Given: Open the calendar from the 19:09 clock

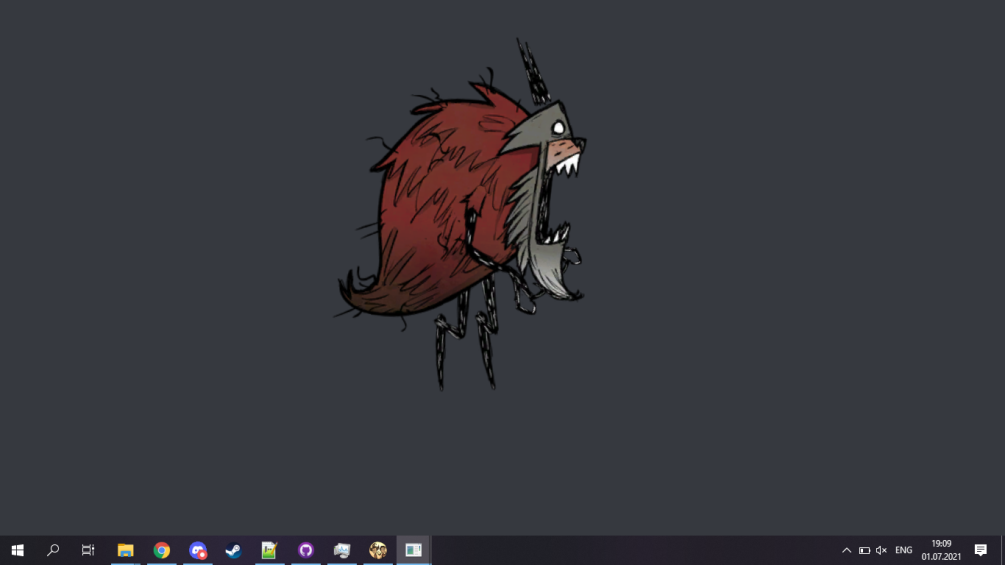Looking at the screenshot, I should tap(941, 550).
